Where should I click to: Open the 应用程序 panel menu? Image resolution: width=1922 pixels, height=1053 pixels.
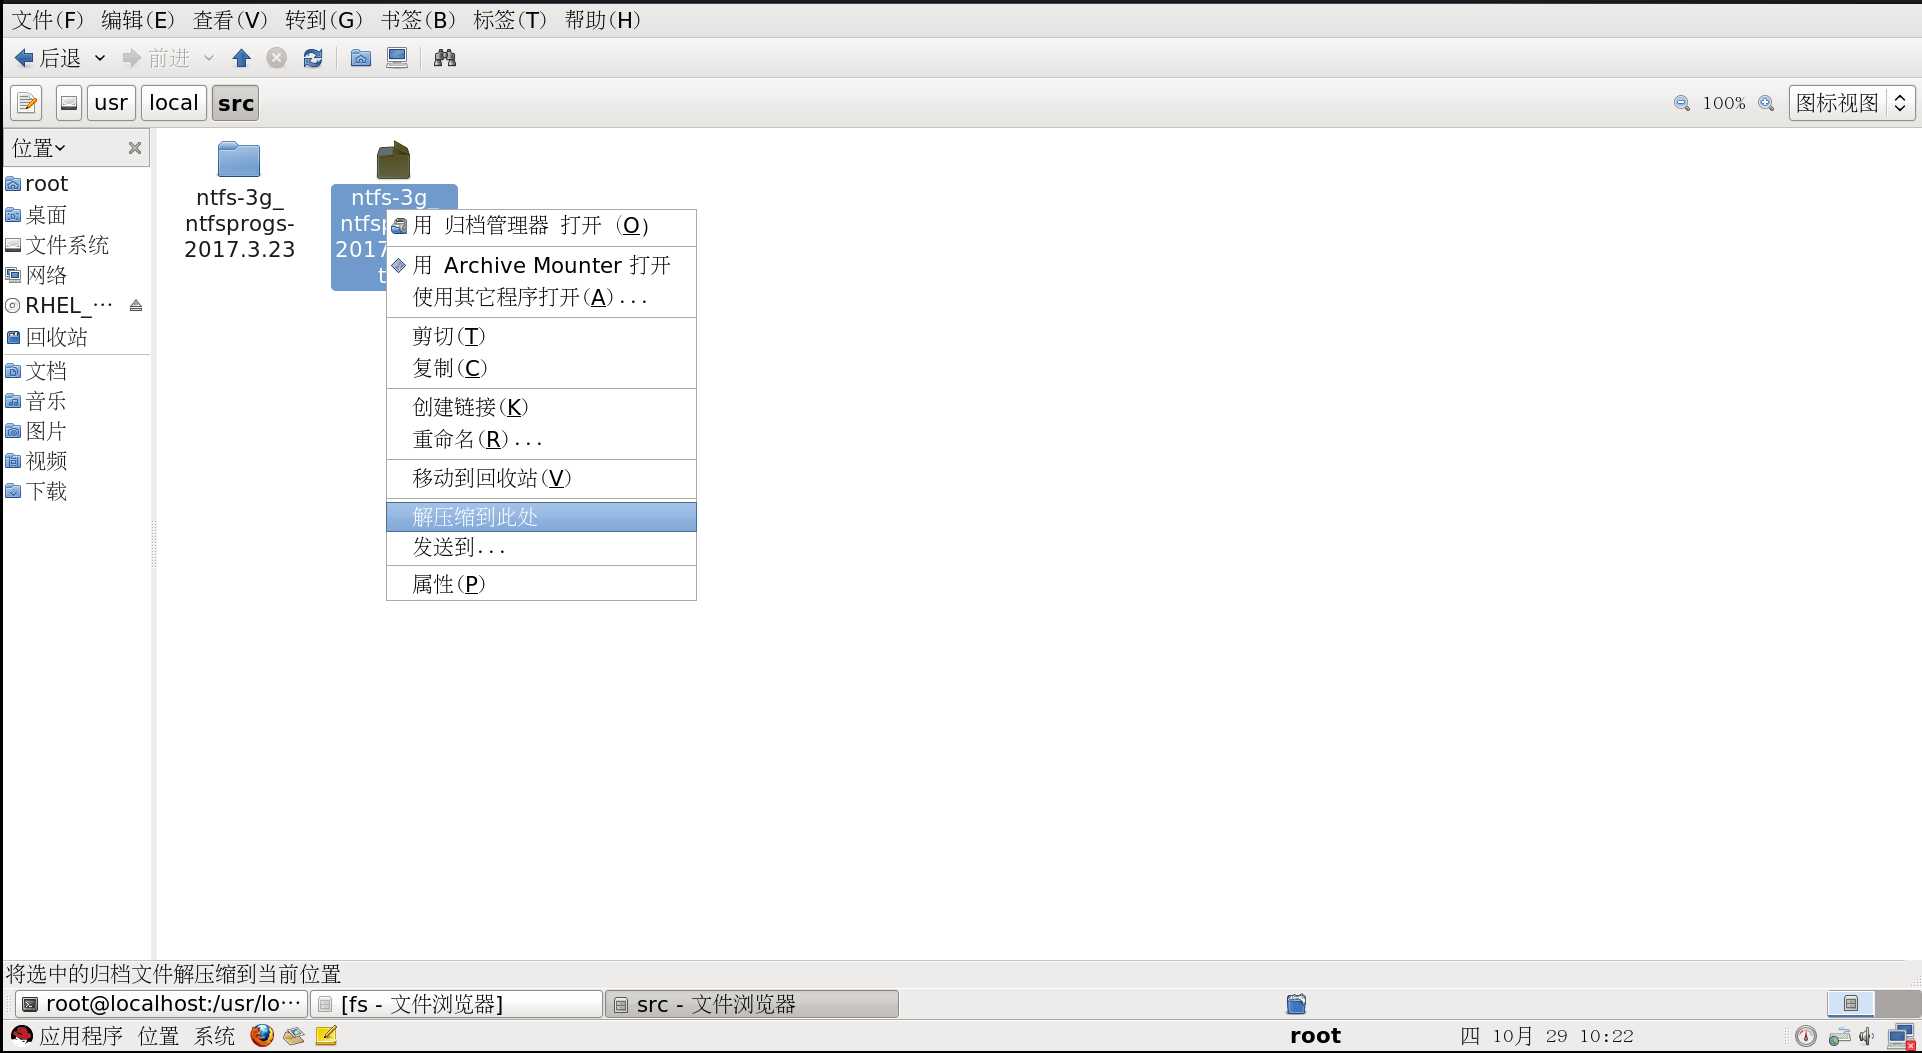tap(67, 1036)
